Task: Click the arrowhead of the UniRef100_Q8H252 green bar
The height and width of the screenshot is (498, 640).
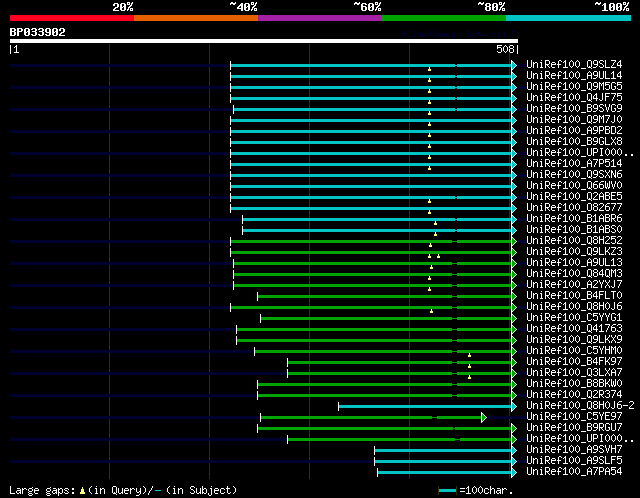Action: [x=514, y=241]
